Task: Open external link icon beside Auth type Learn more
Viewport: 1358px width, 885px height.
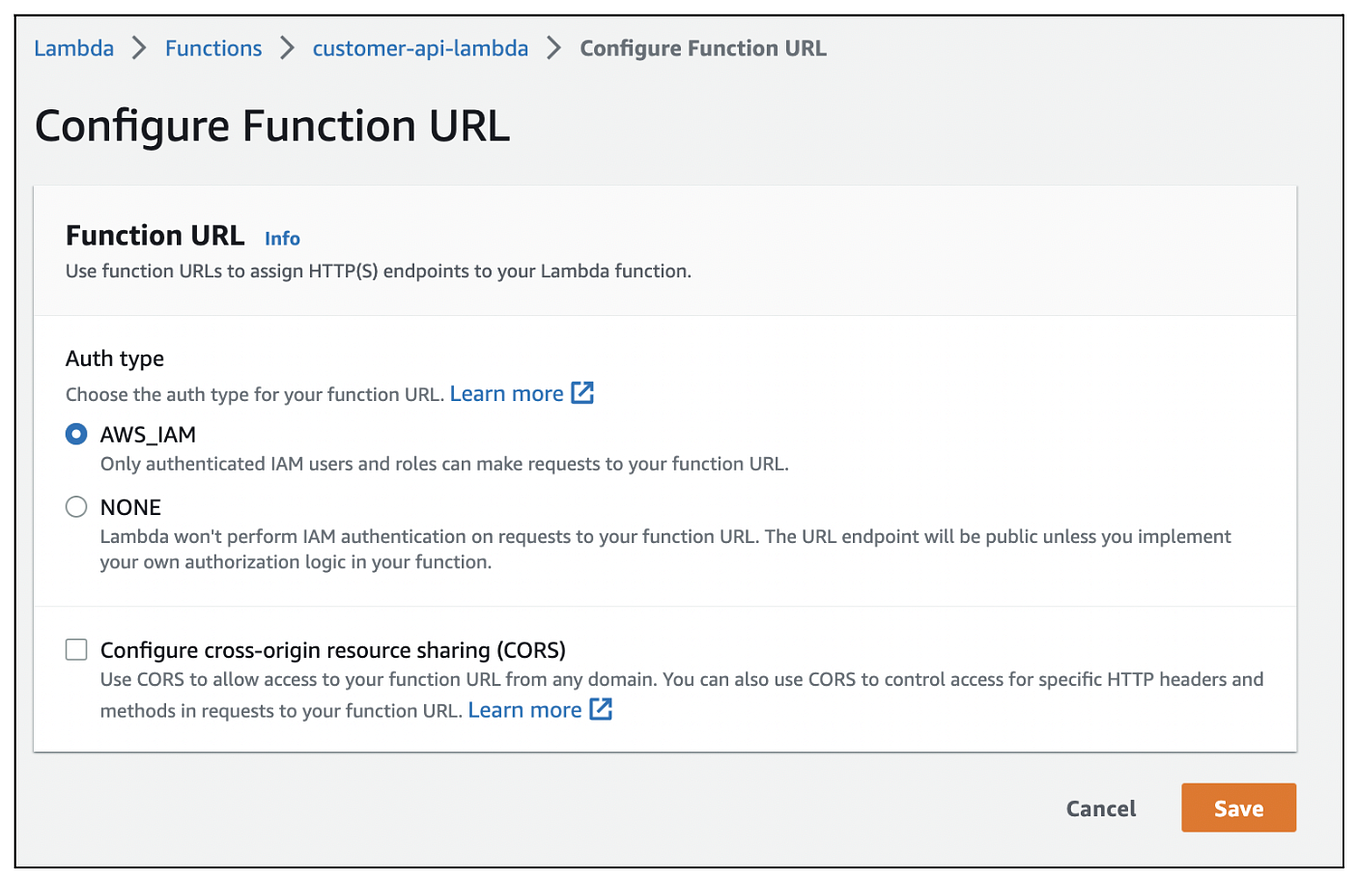Action: [x=582, y=393]
